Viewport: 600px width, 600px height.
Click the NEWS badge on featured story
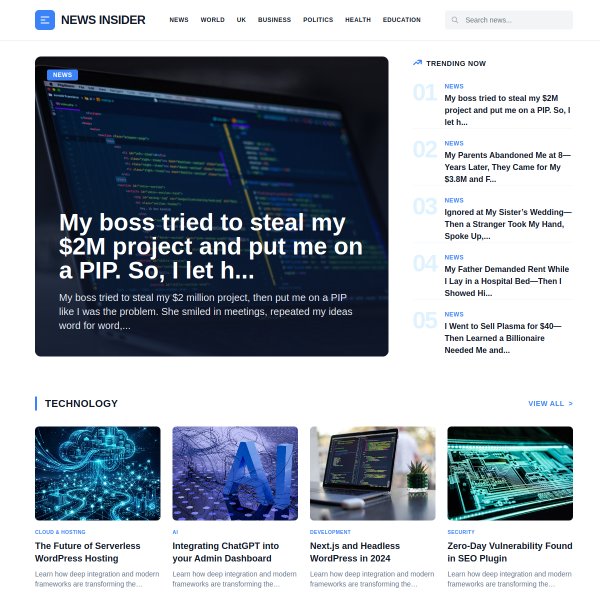(62, 75)
